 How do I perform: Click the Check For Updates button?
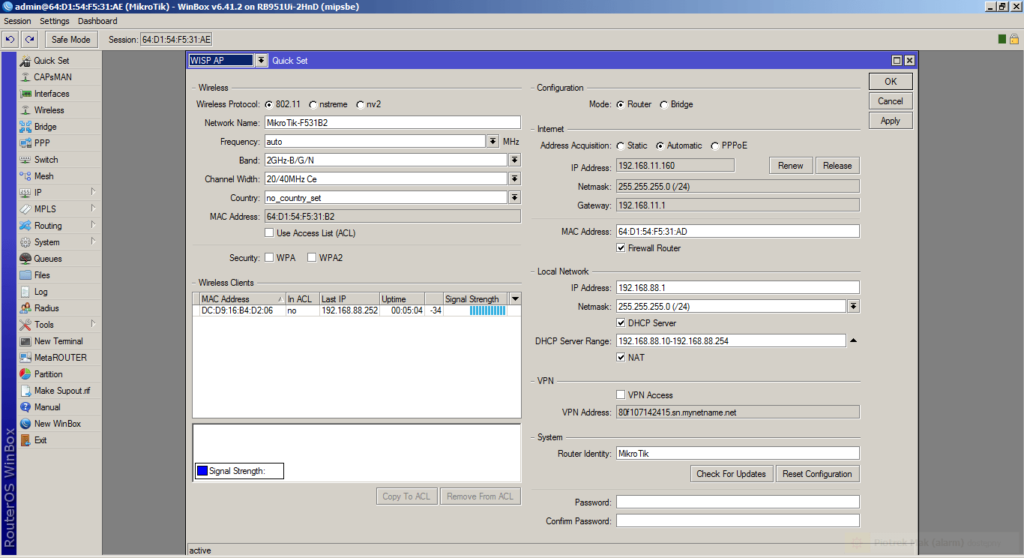[x=731, y=474]
